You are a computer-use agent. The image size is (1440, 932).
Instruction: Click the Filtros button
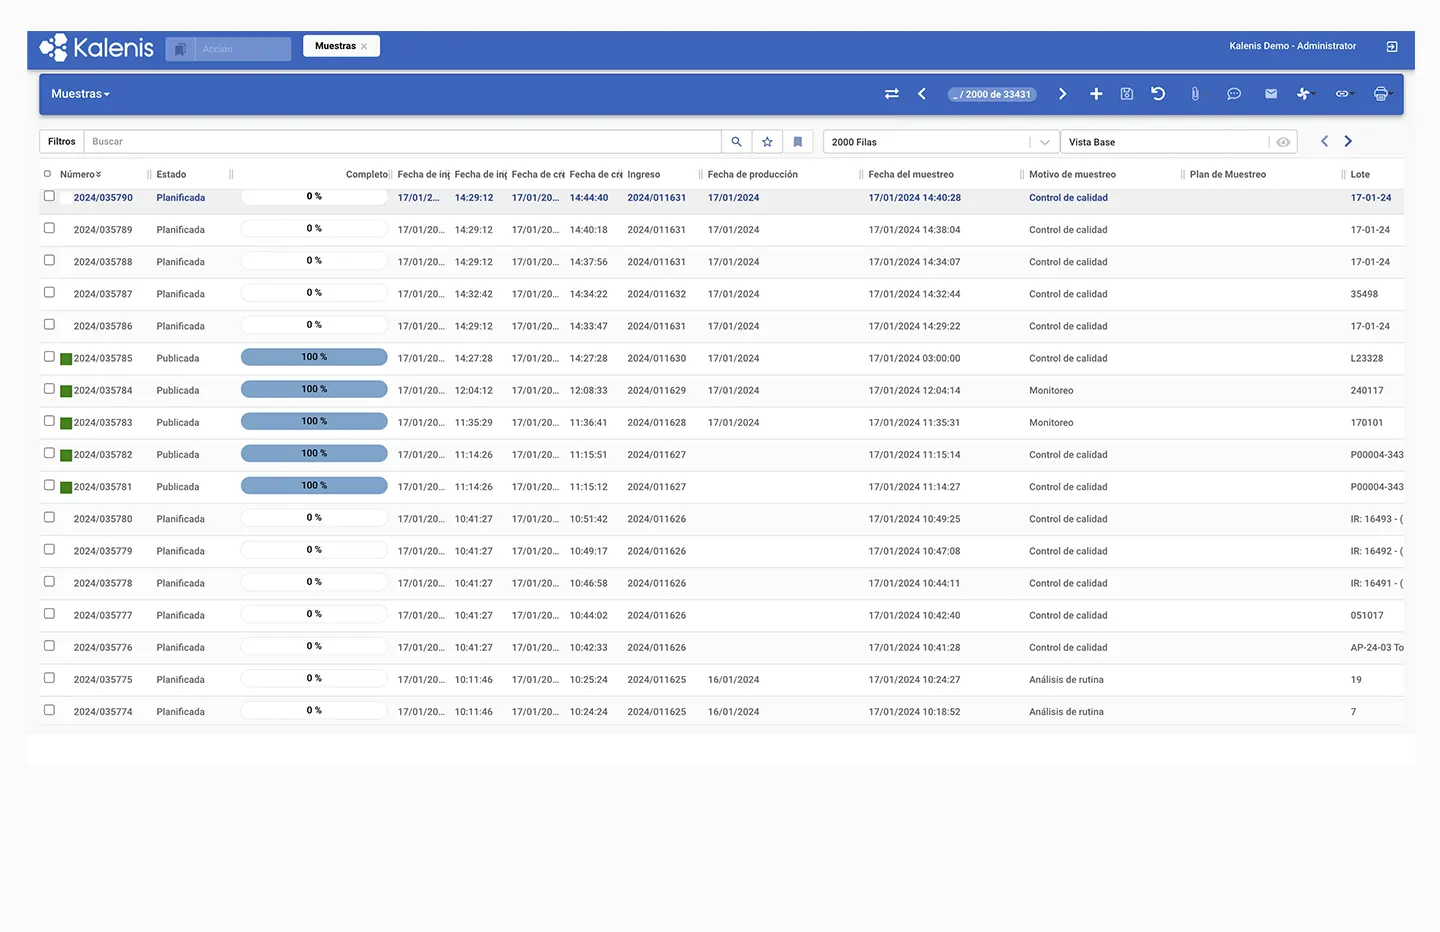[x=62, y=142]
